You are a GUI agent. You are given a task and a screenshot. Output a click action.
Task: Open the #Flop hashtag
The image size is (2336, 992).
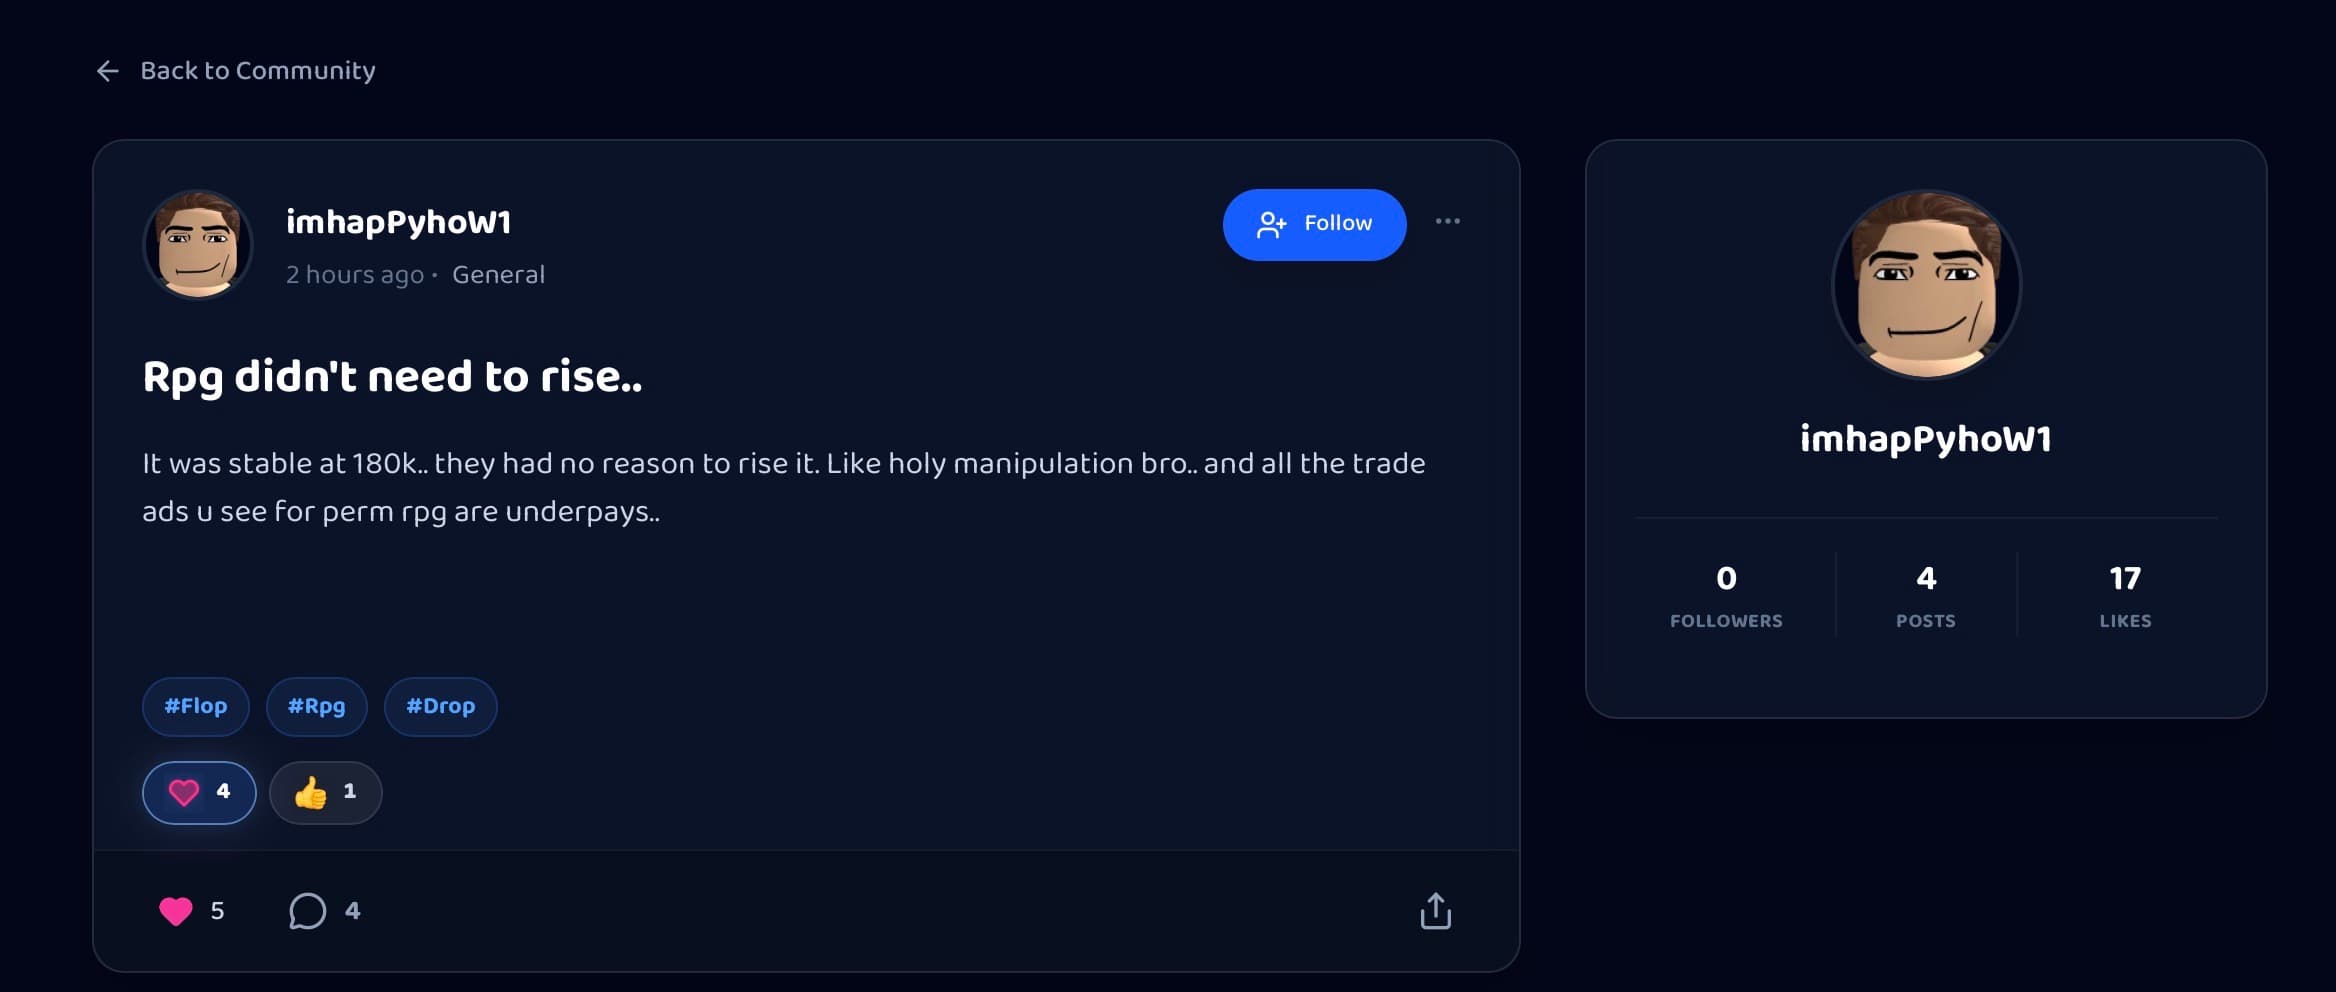196,707
